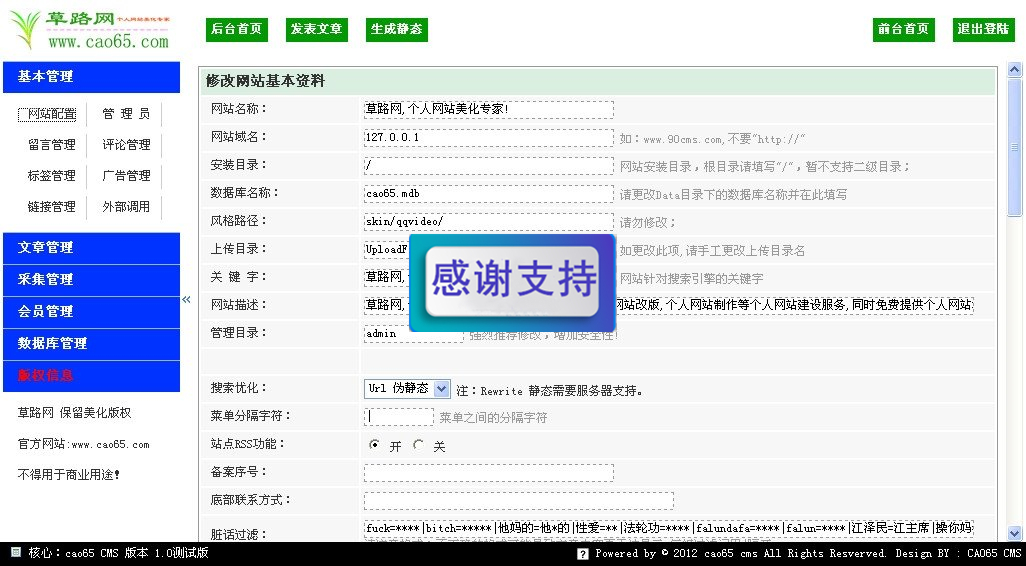The image size is (1026, 566).
Task: Open the 外部调用 menu item
Action: 126,207
